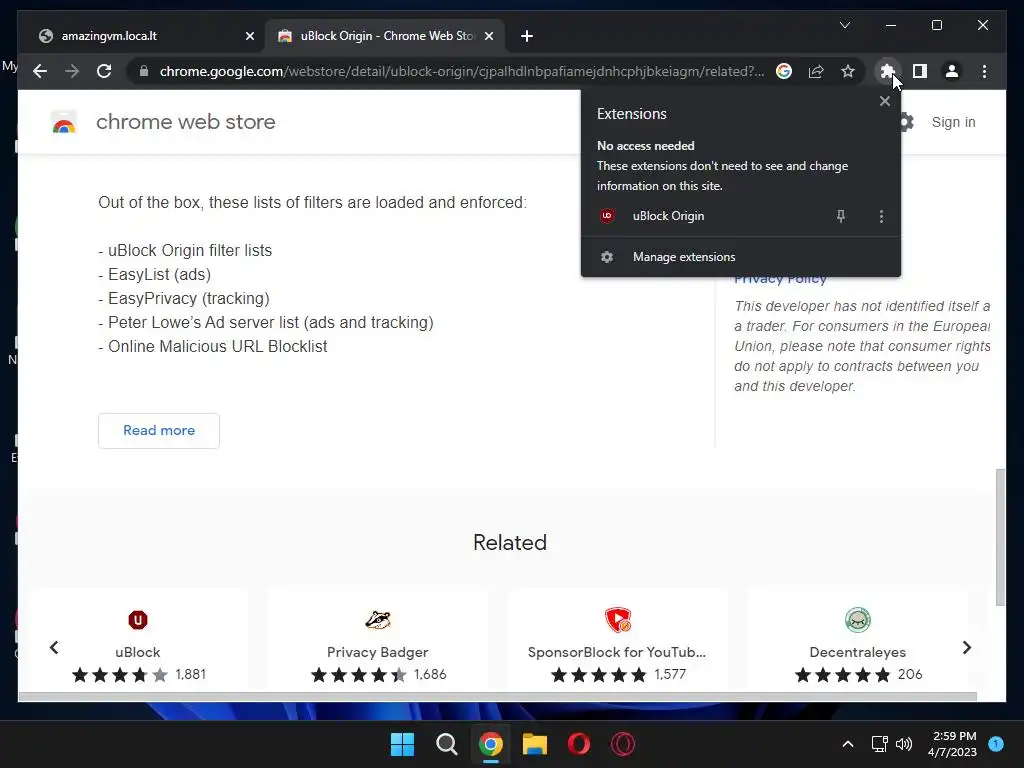View site information padlock icon
This screenshot has width=1024, height=768.
(x=144, y=71)
